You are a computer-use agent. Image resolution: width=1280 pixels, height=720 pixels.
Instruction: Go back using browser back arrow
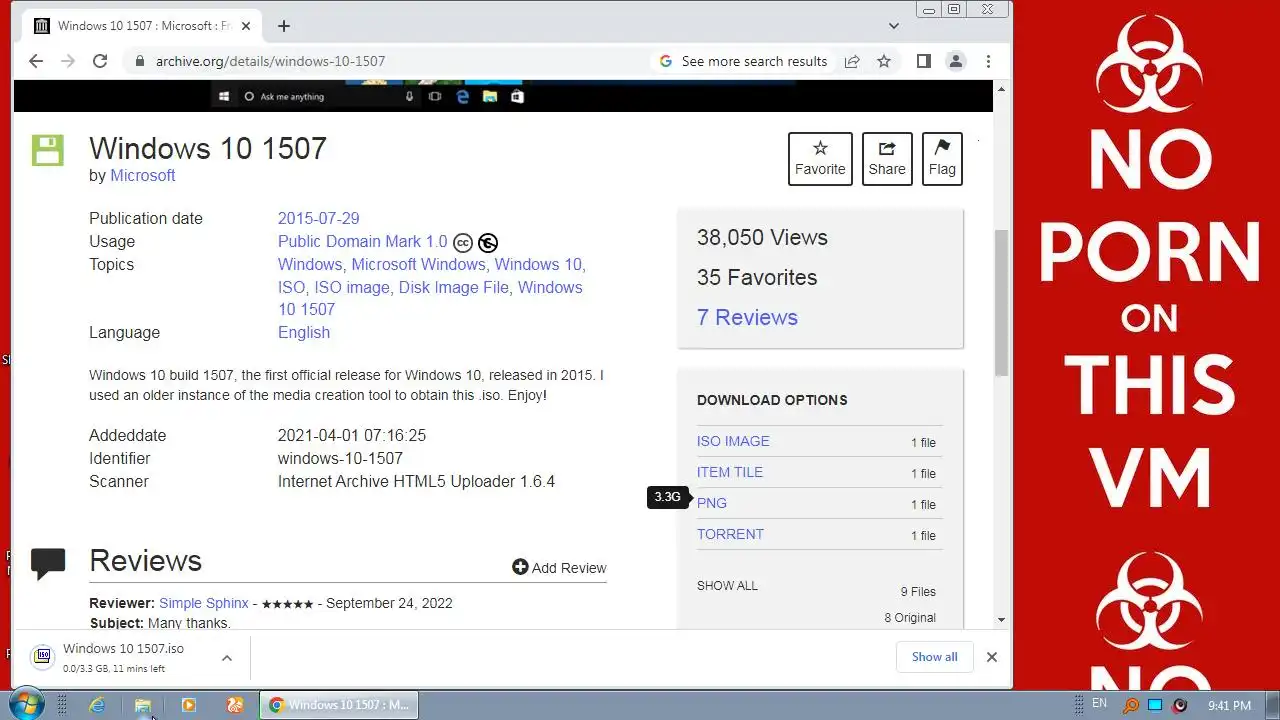pos(36,61)
